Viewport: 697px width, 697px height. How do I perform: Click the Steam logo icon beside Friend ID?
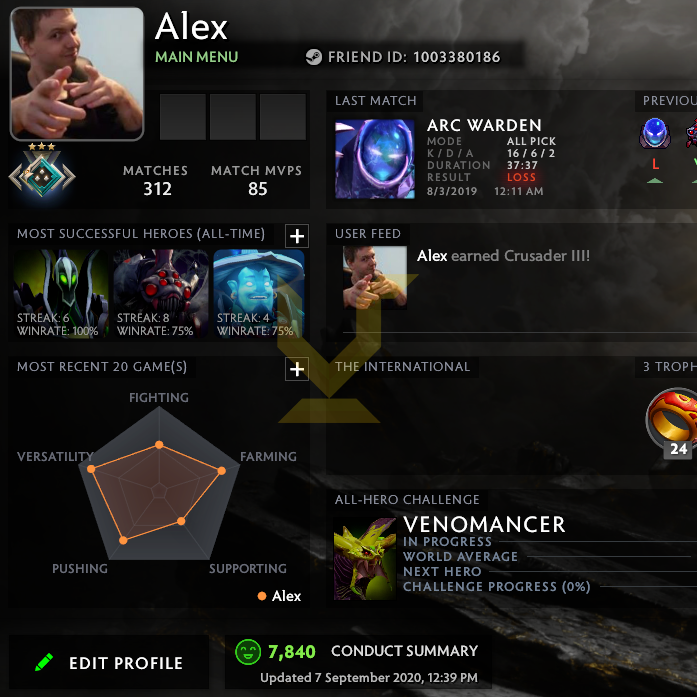(313, 57)
